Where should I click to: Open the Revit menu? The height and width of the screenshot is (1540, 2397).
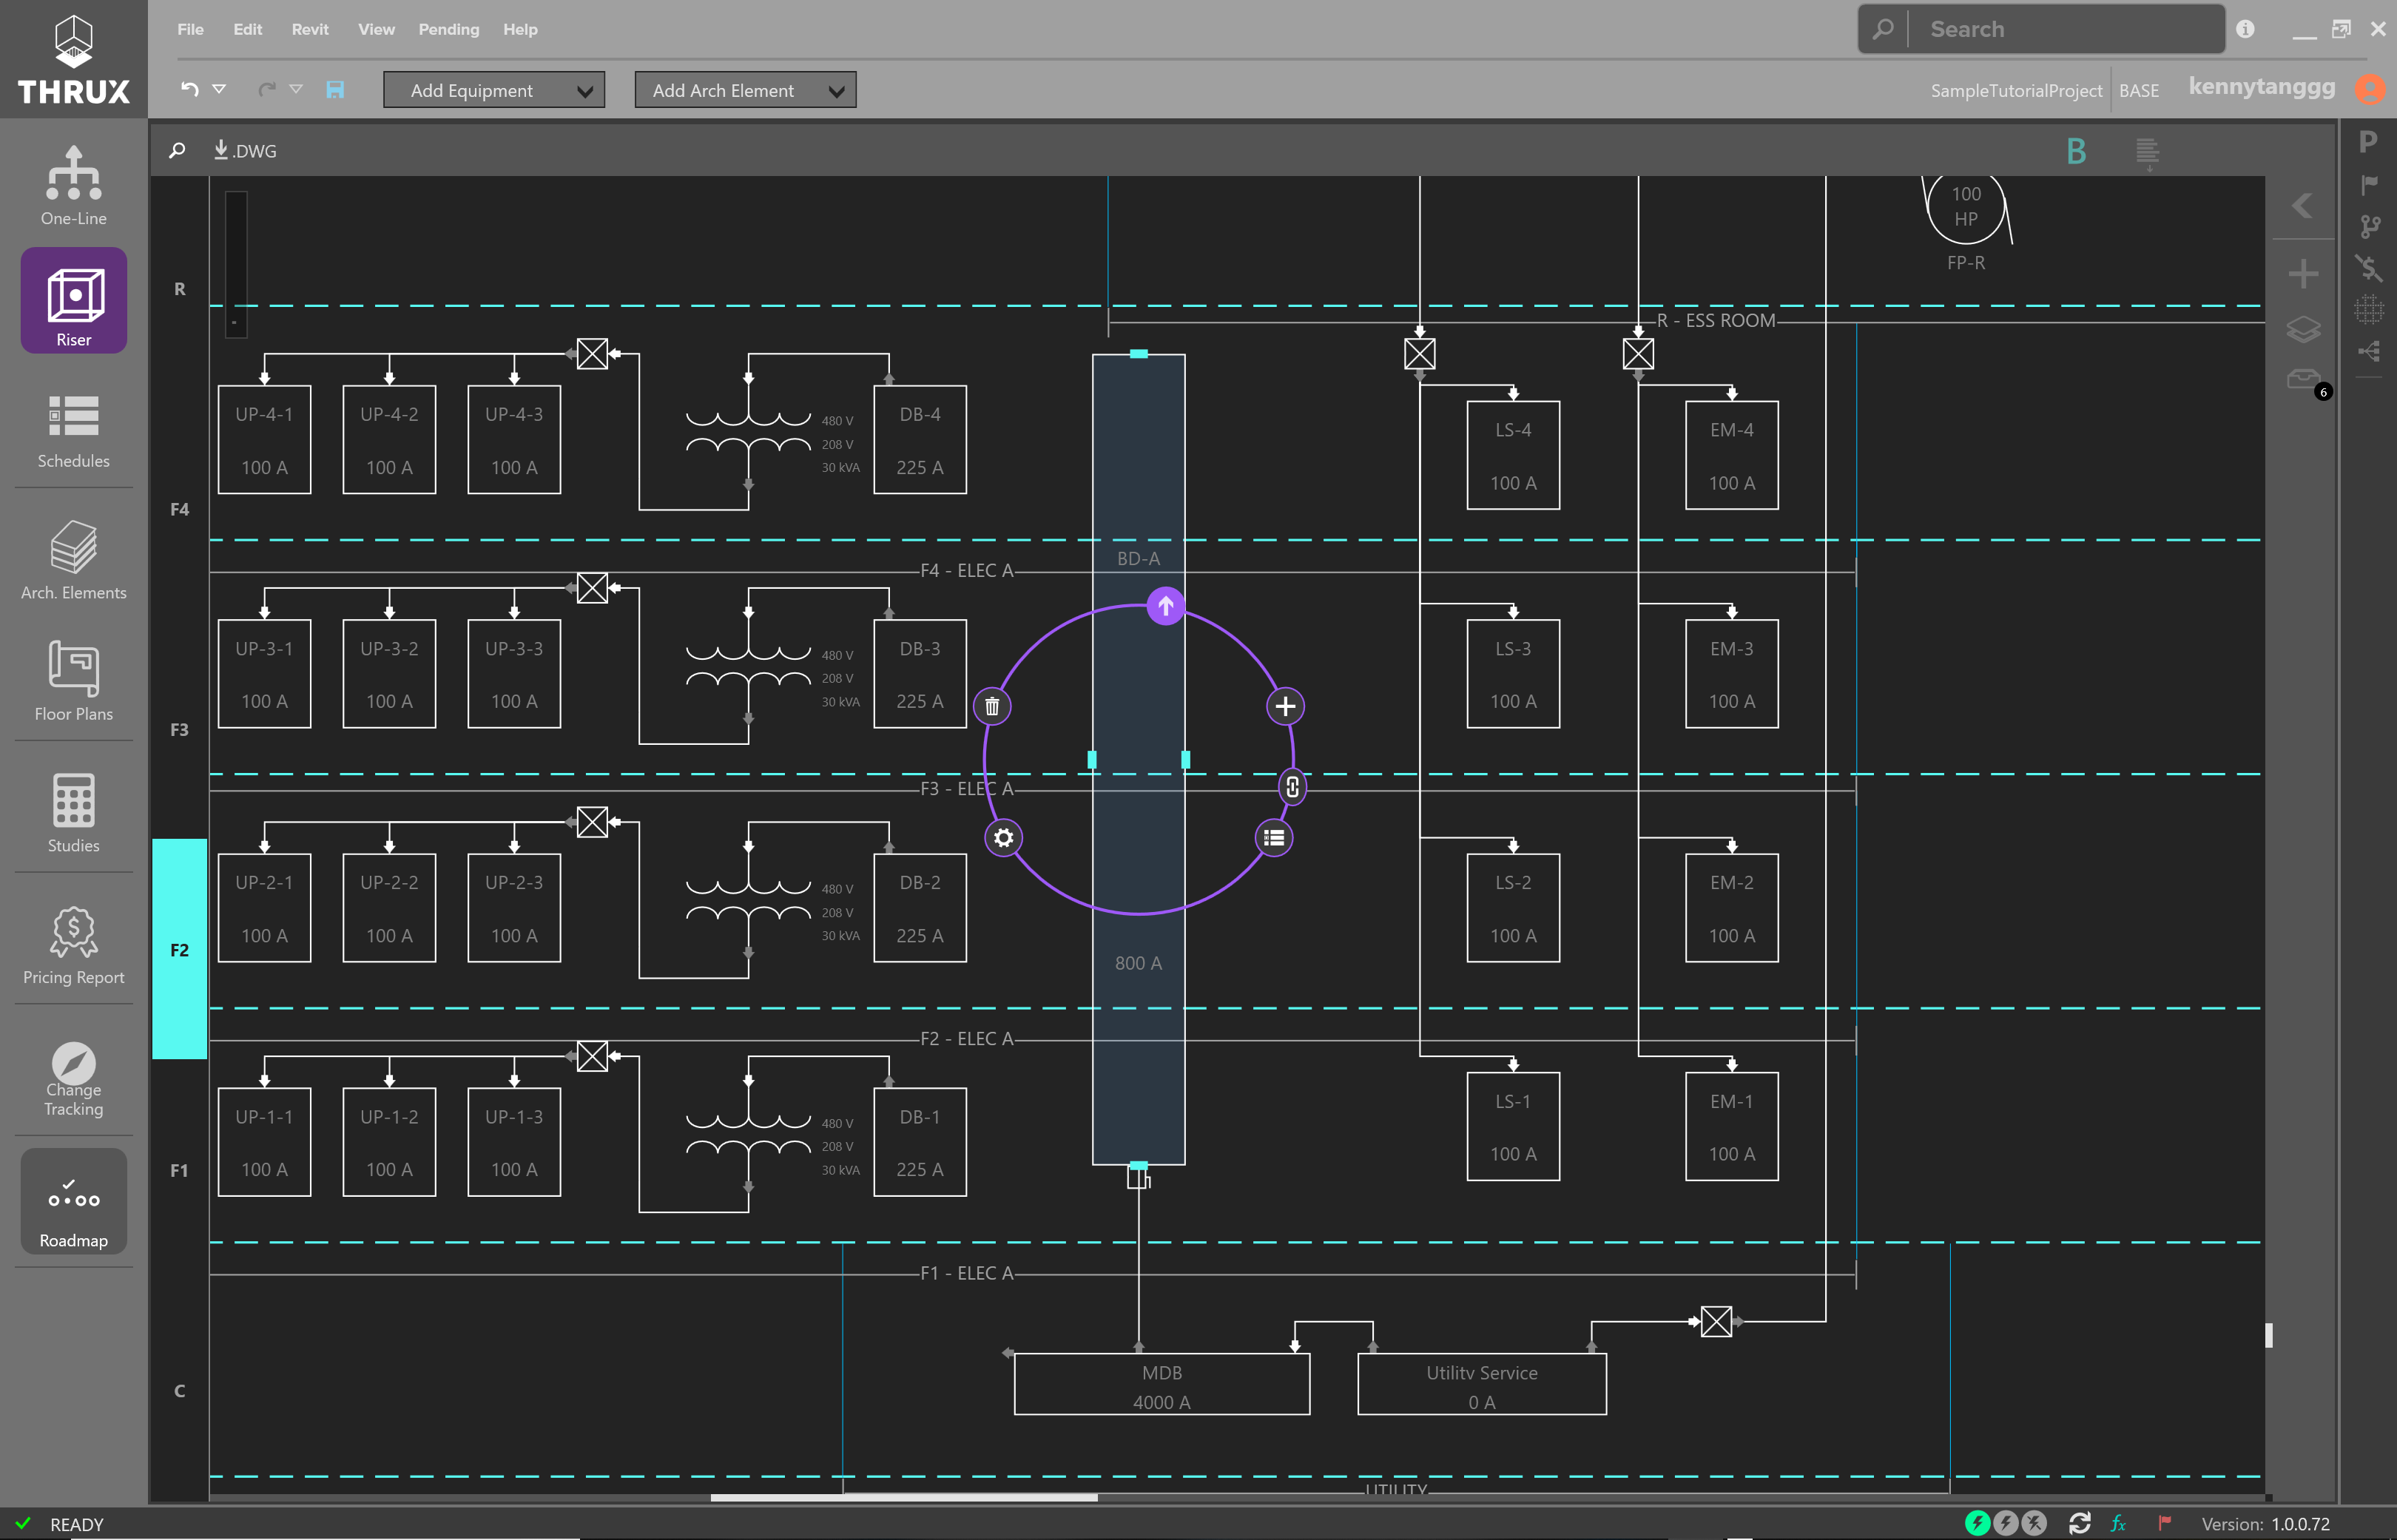coord(310,29)
